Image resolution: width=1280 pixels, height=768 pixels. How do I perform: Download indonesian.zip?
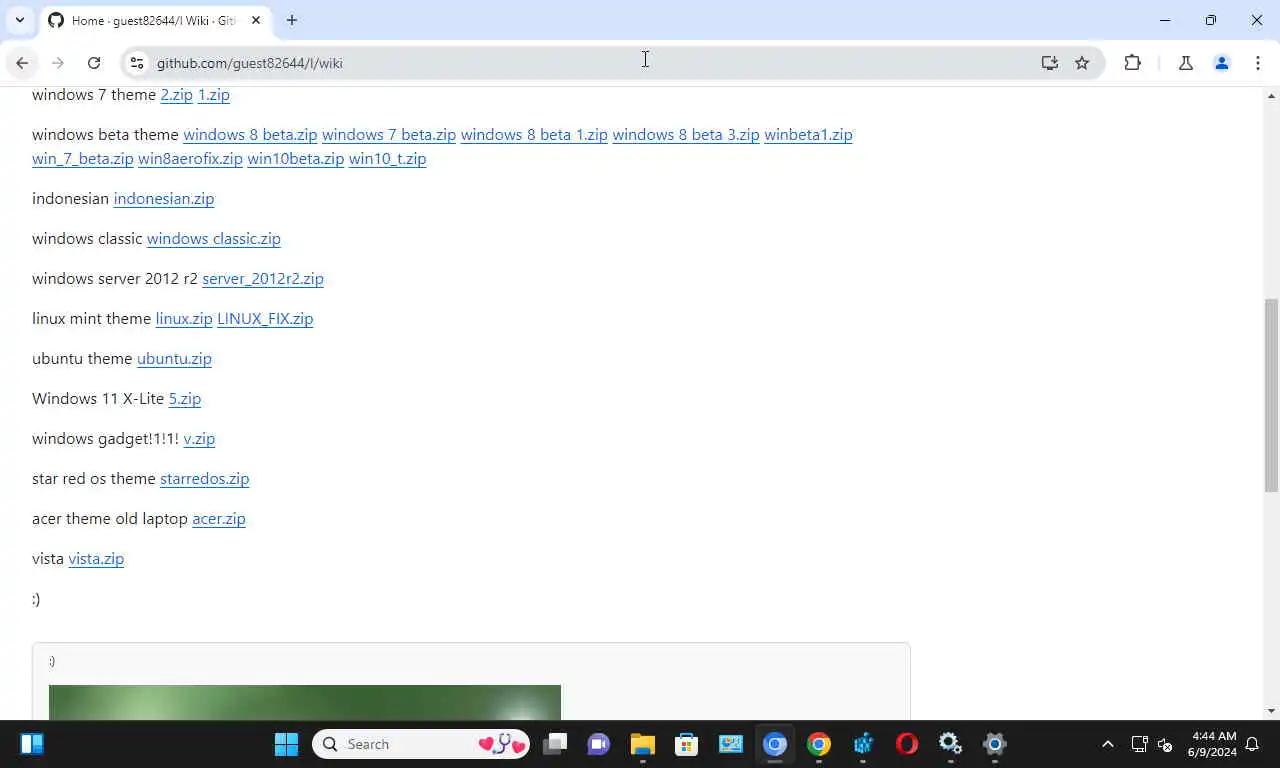[164, 199]
